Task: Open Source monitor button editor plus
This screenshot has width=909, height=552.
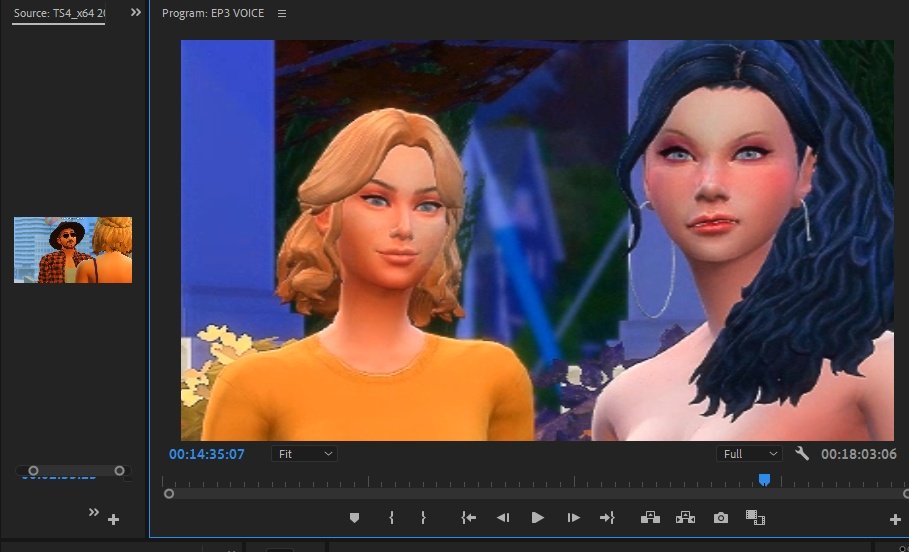Action: tap(114, 520)
